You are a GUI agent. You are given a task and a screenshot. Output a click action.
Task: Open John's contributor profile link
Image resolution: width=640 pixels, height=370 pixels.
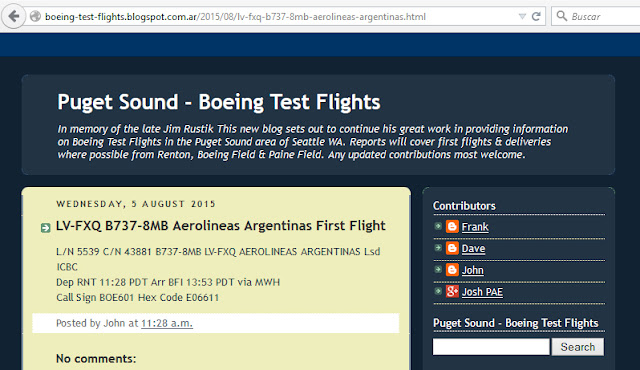[473, 270]
